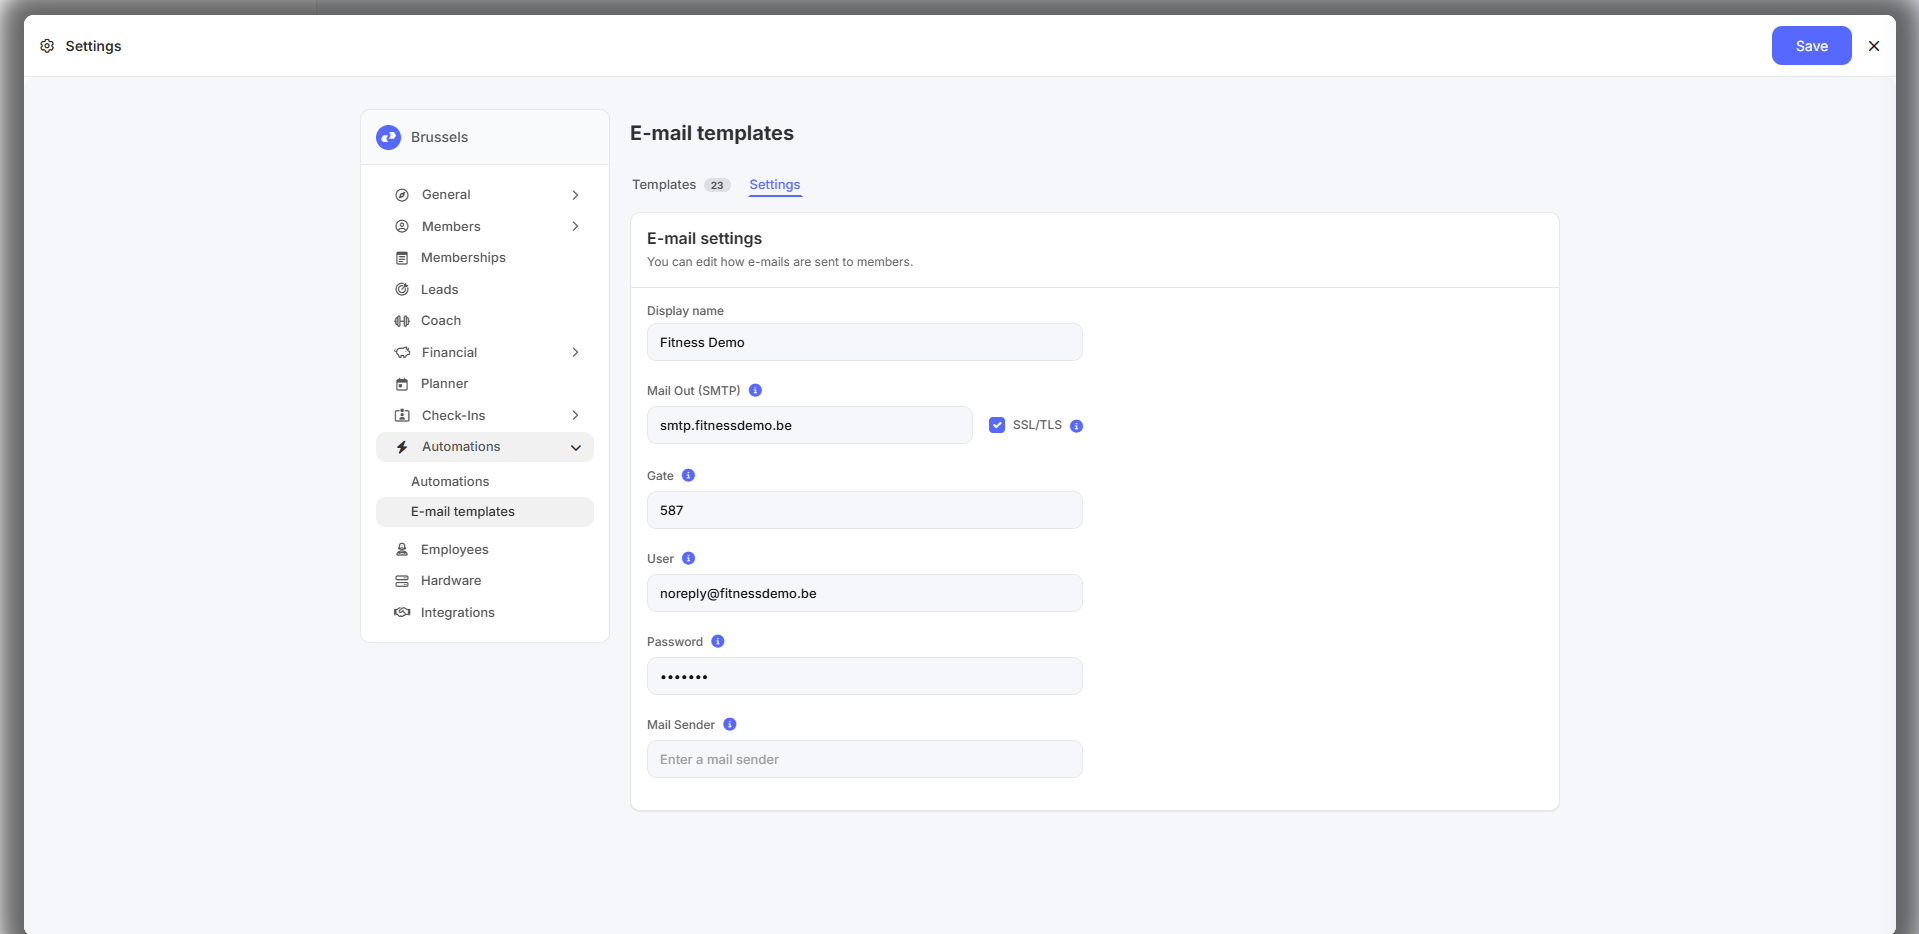Click the Financial piggy bank icon
This screenshot has width=1919, height=934.
402,353
